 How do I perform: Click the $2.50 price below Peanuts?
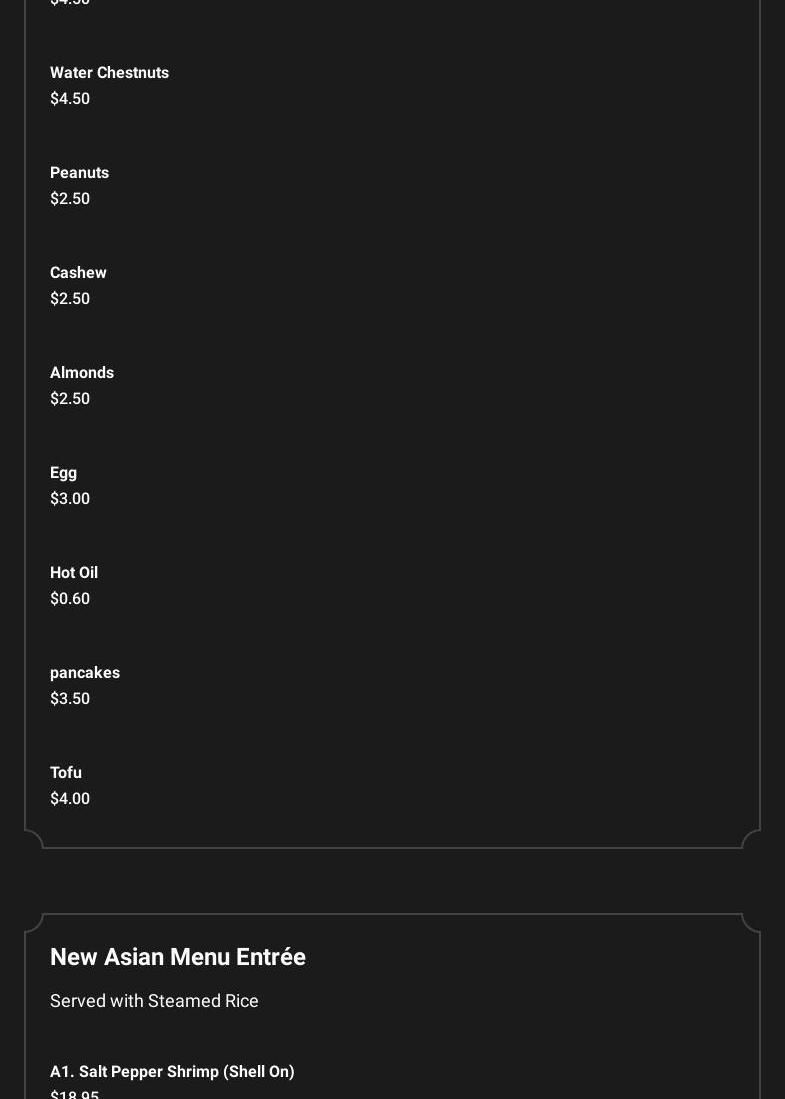click(70, 199)
